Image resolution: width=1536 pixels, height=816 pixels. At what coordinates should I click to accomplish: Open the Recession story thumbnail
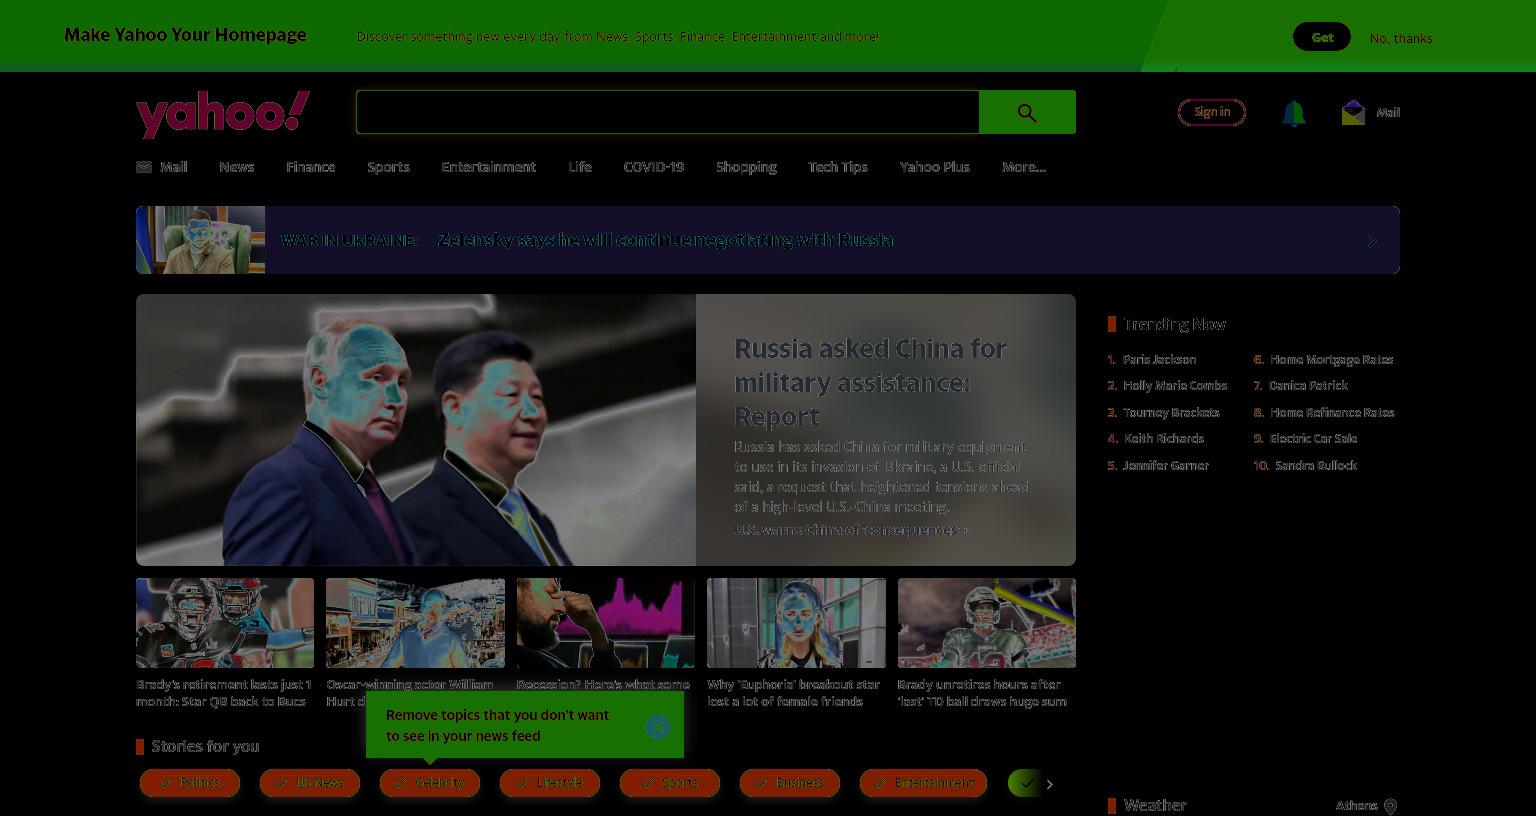coord(606,623)
